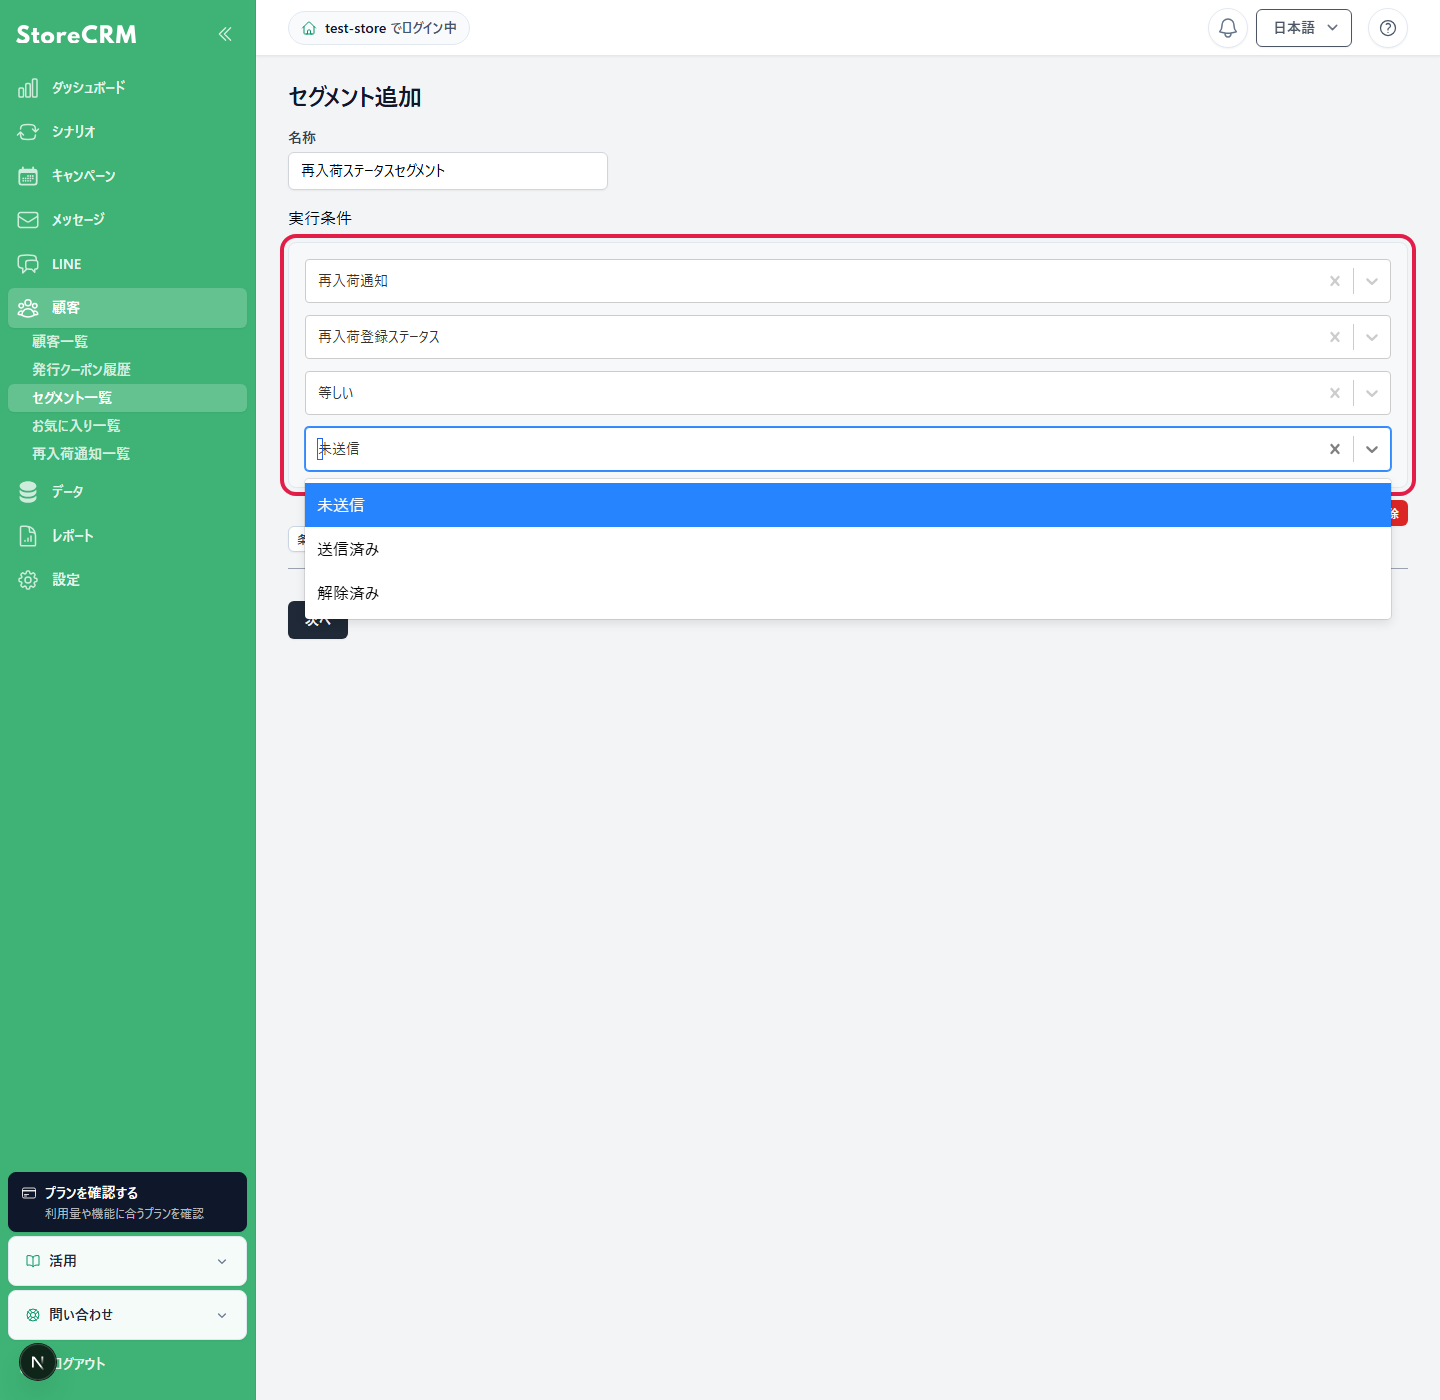The height and width of the screenshot is (1400, 1440).
Task: Clear the 再入荷通知 selection with its X
Action: (x=1334, y=281)
